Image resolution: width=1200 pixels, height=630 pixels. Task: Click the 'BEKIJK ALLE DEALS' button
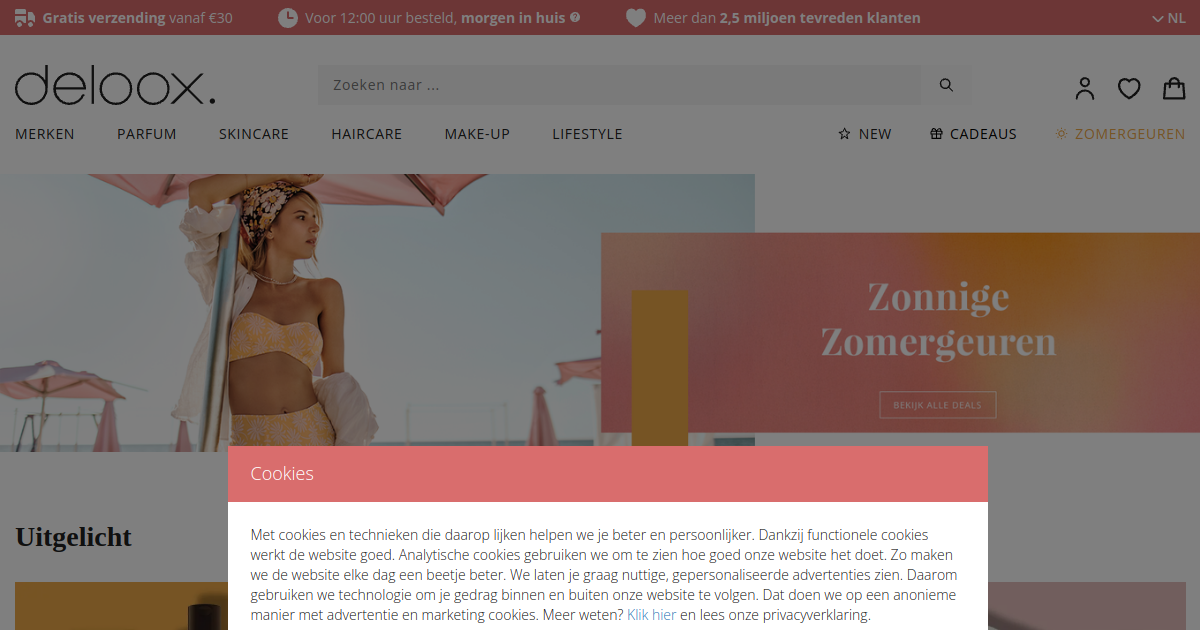click(938, 405)
